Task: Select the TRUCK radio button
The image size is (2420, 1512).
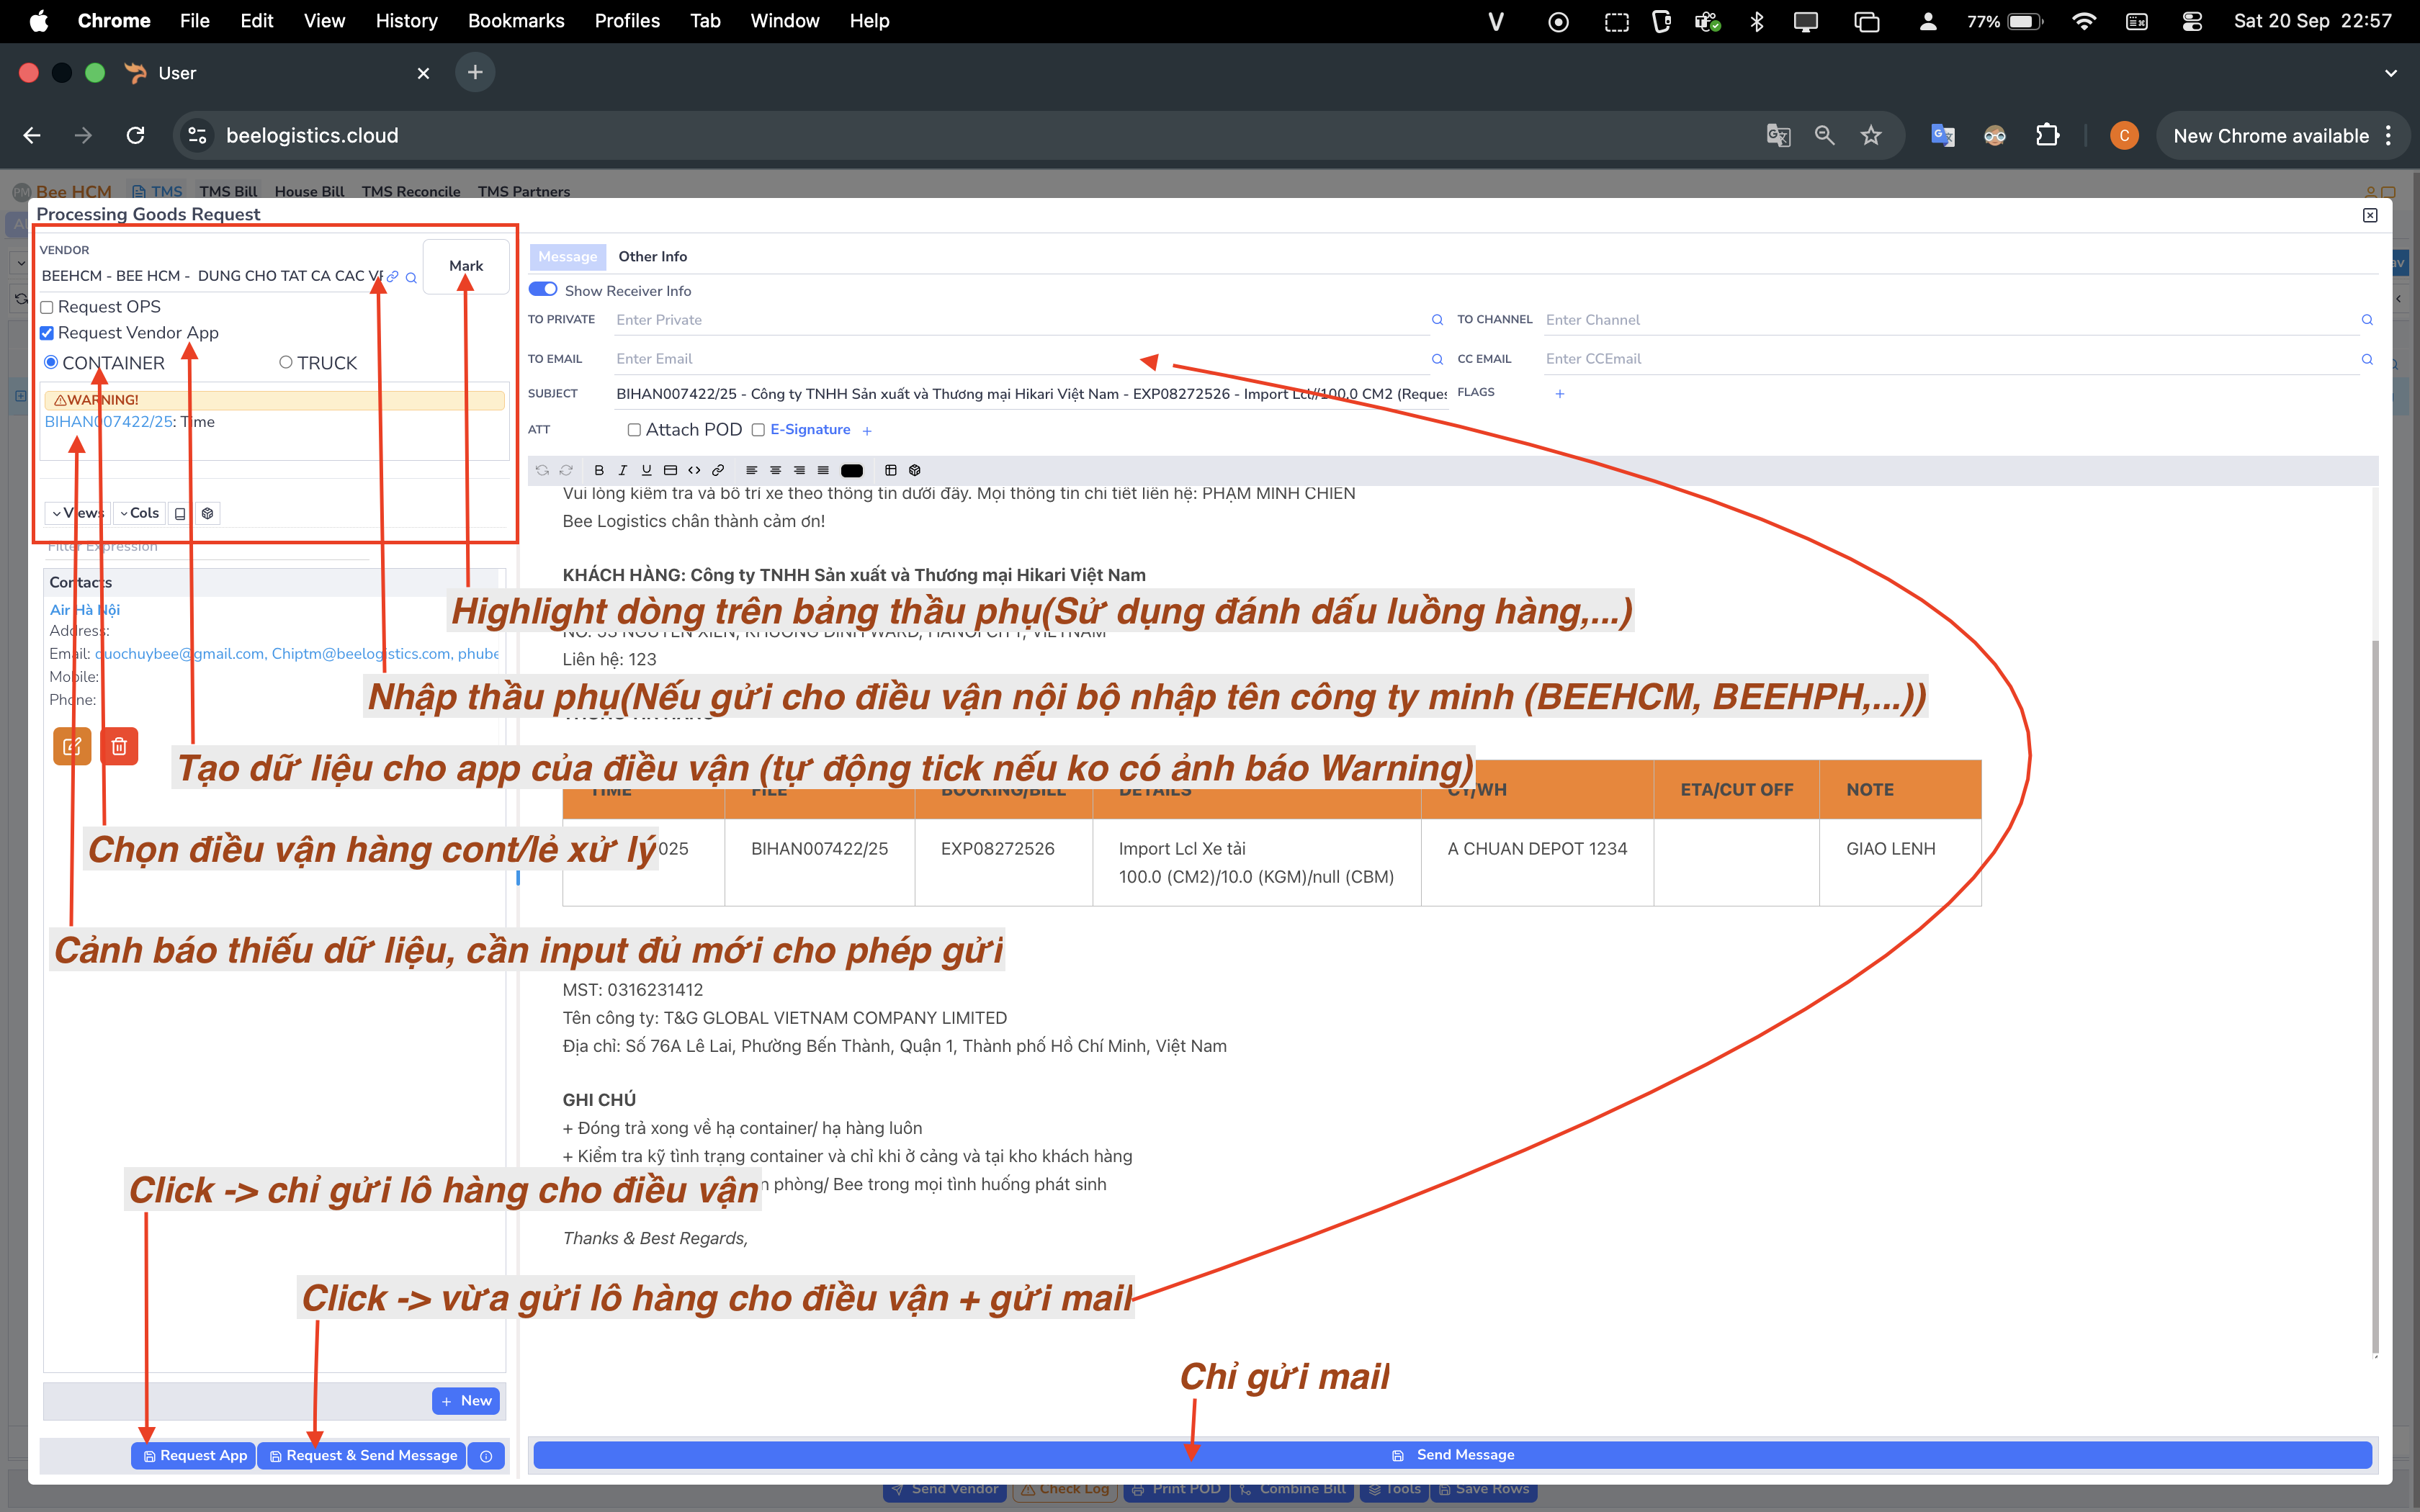Action: pyautogui.click(x=285, y=362)
